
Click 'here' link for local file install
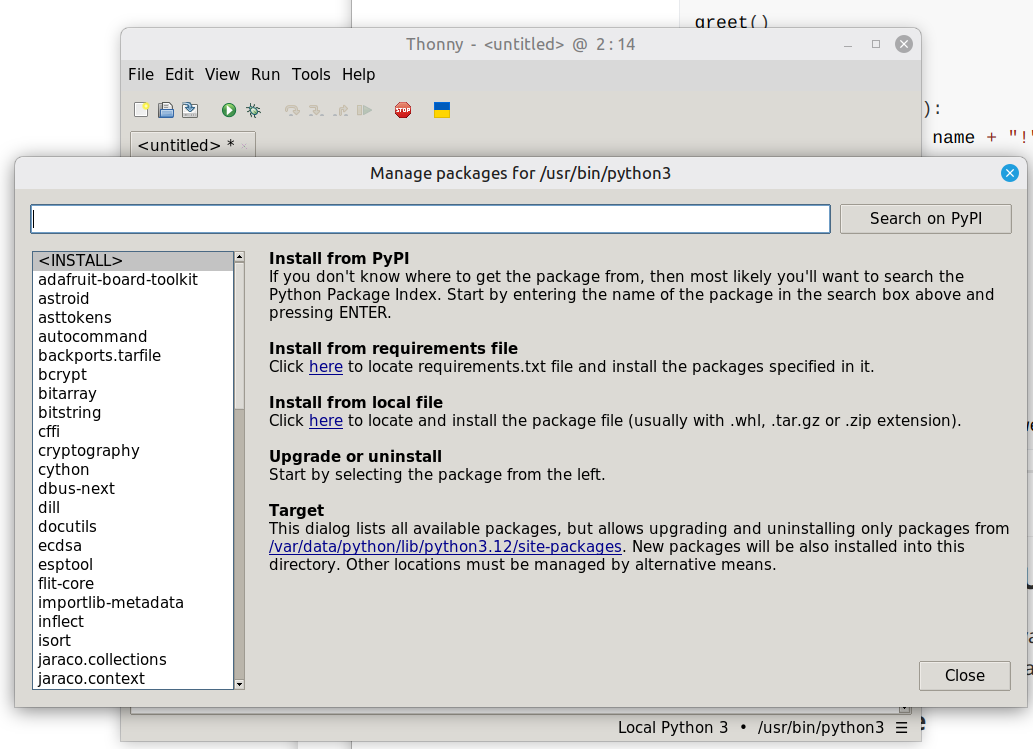[326, 421]
